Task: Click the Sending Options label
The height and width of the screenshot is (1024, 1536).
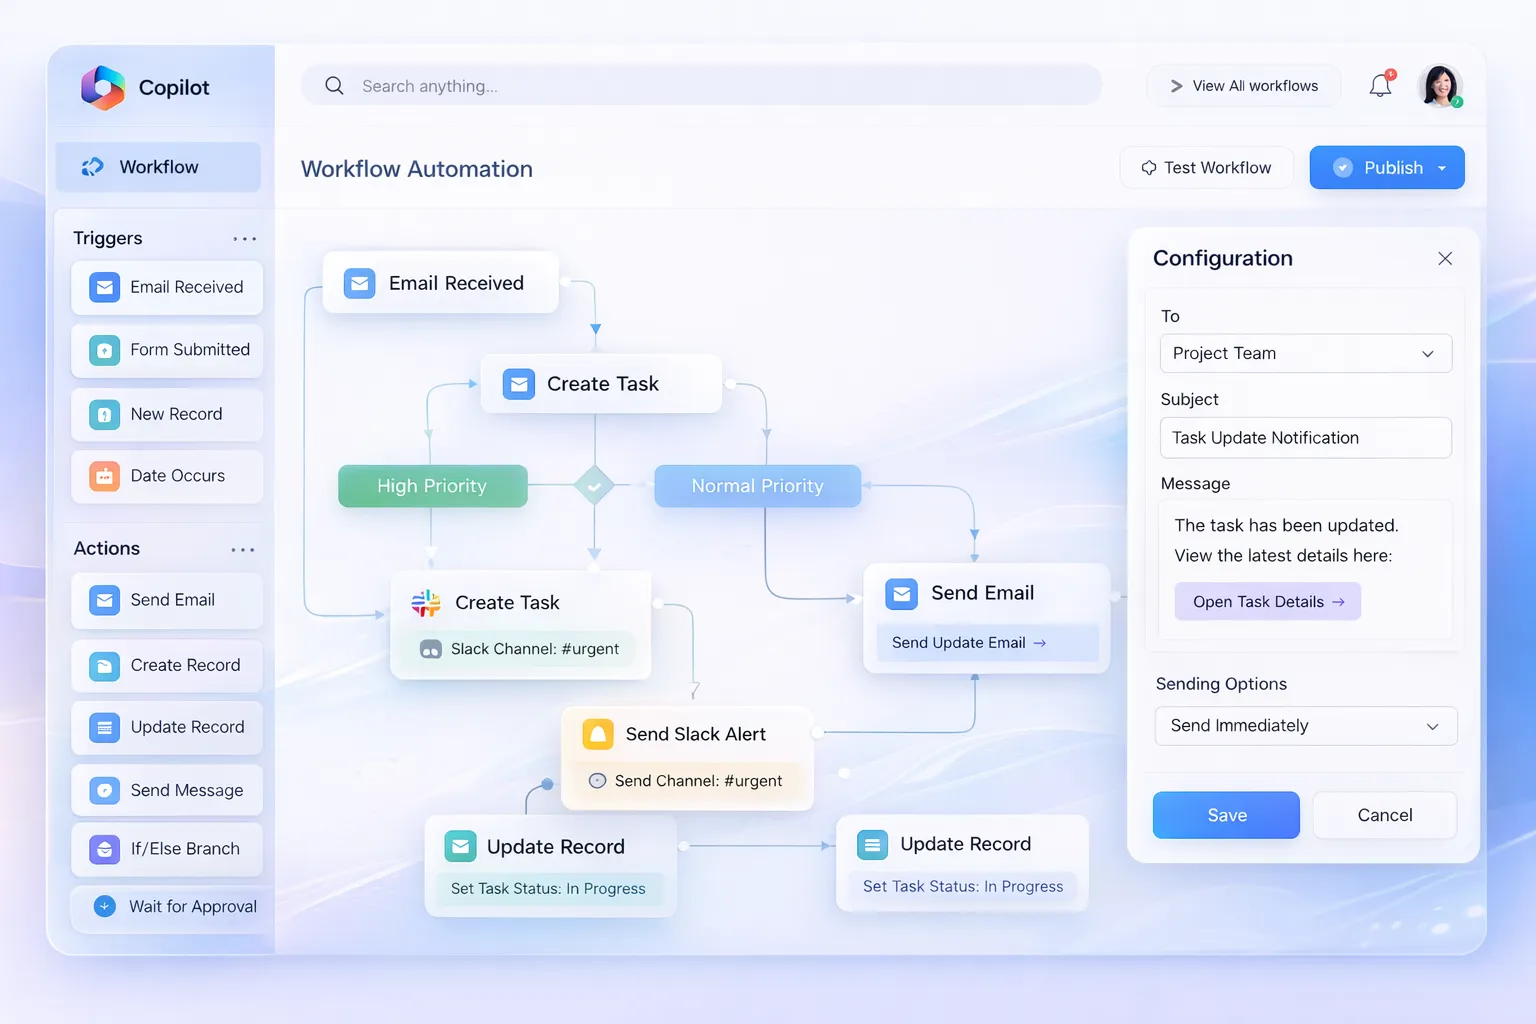Action: click(x=1221, y=684)
